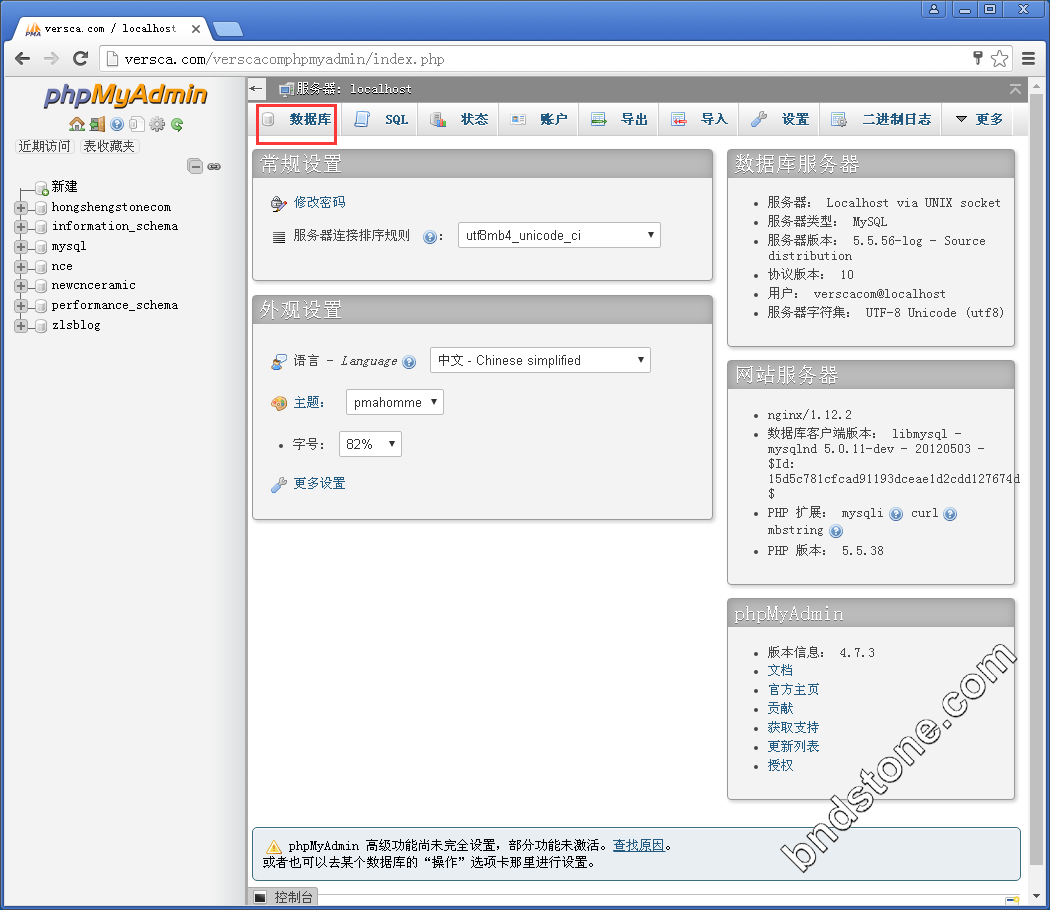Expand information_schema database node

(x=21, y=227)
